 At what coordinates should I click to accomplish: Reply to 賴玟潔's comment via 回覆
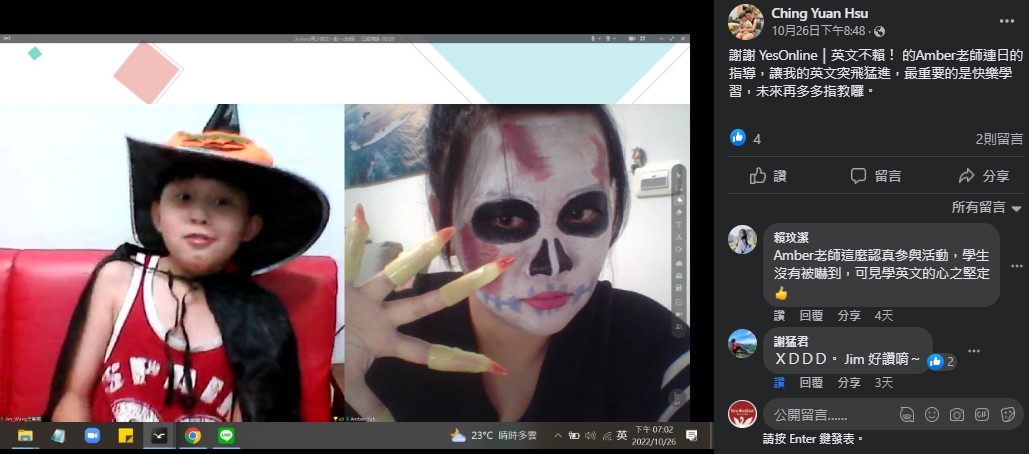pyautogui.click(x=811, y=316)
